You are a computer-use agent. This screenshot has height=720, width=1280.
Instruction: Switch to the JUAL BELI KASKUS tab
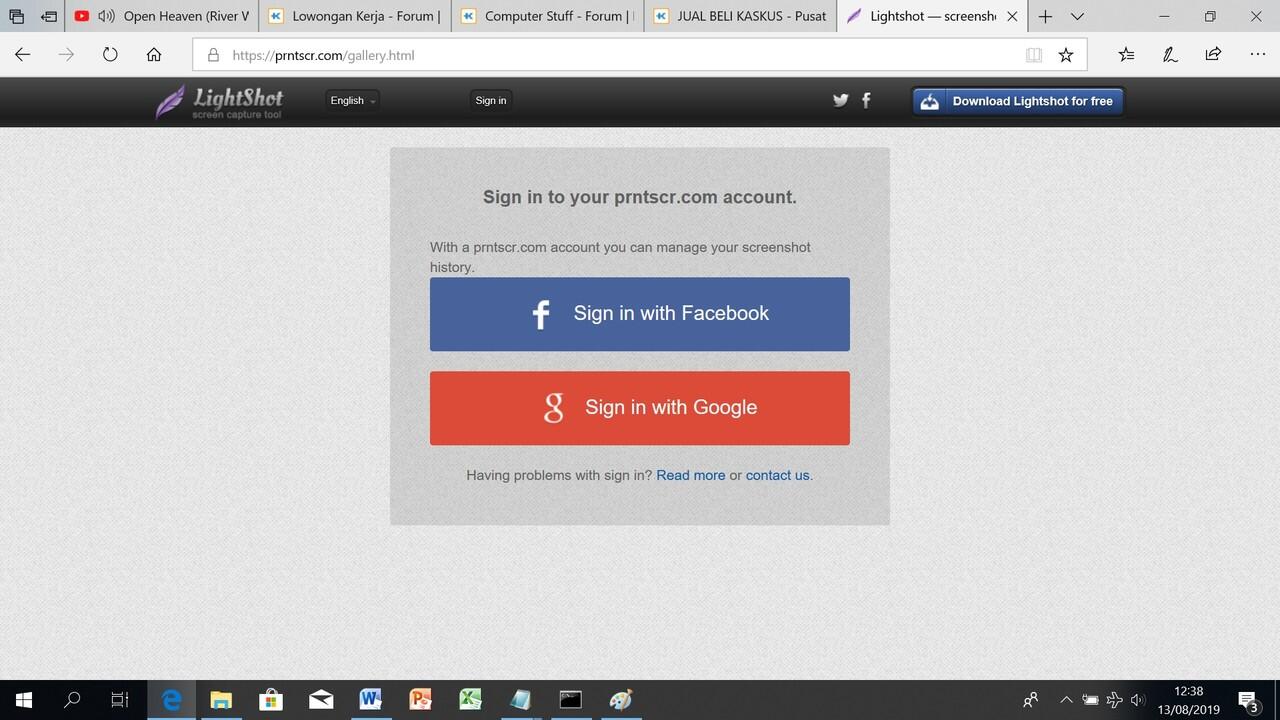click(x=741, y=16)
